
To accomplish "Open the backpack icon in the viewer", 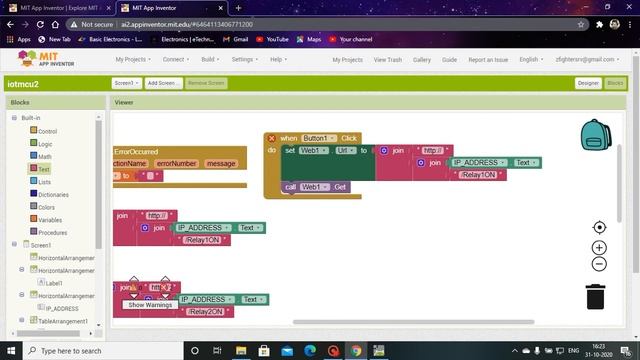I will pyautogui.click(x=596, y=135).
